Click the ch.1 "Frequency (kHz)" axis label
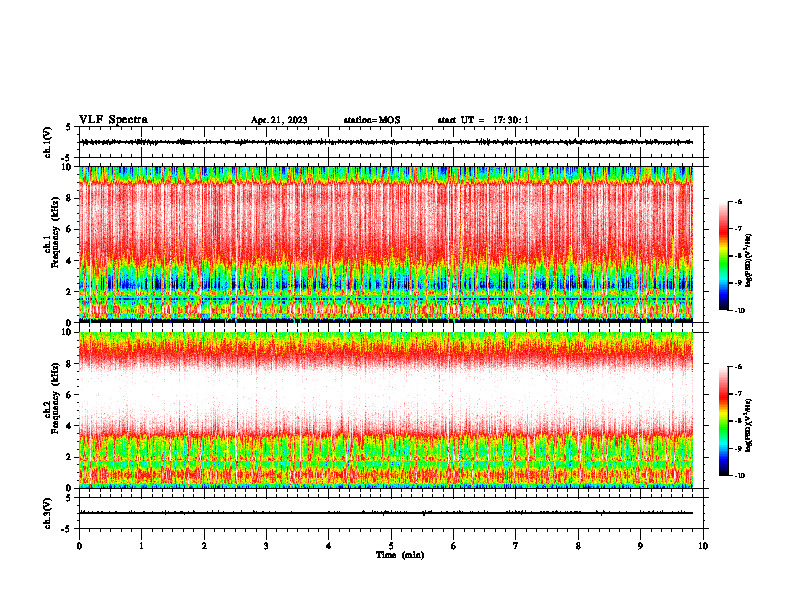The image size is (792, 612). click(x=56, y=232)
